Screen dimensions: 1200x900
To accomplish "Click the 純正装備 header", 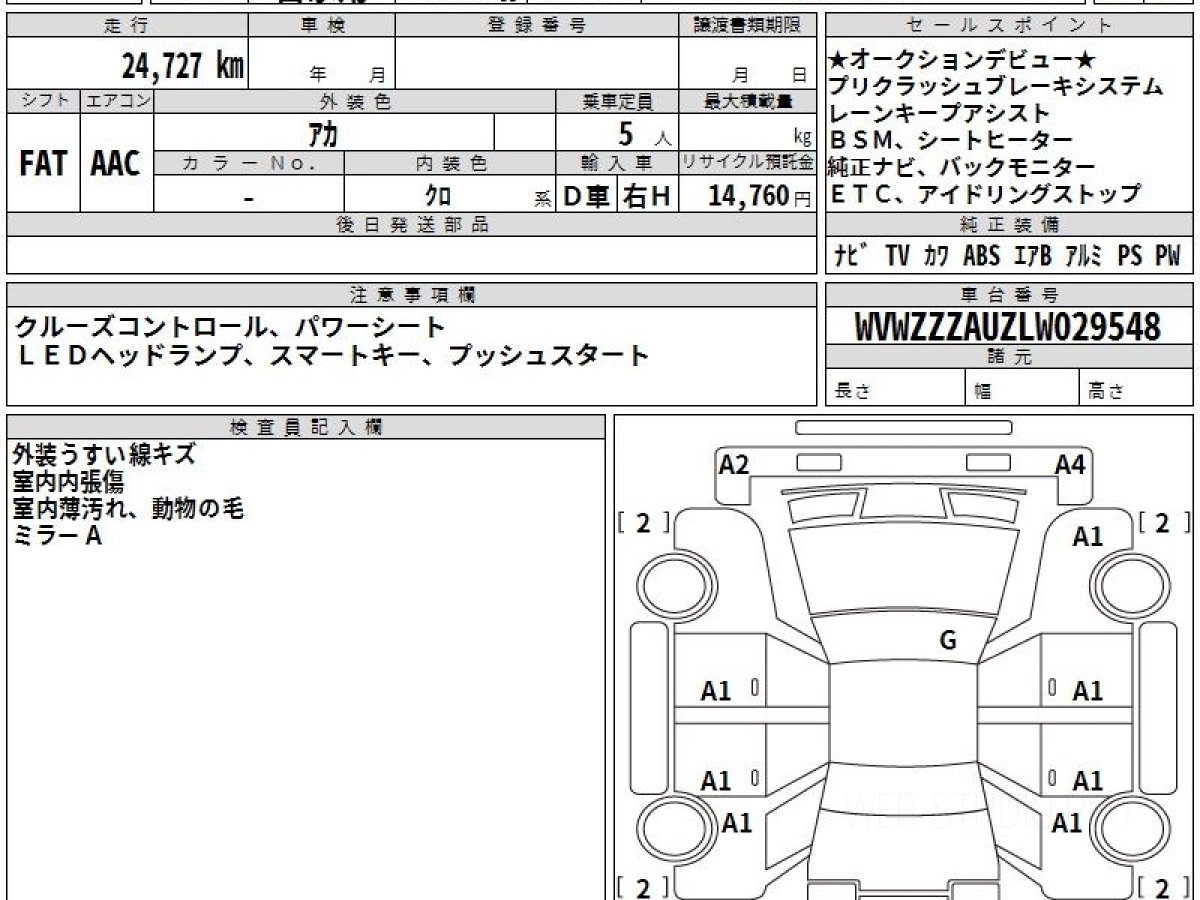I will point(1010,225).
